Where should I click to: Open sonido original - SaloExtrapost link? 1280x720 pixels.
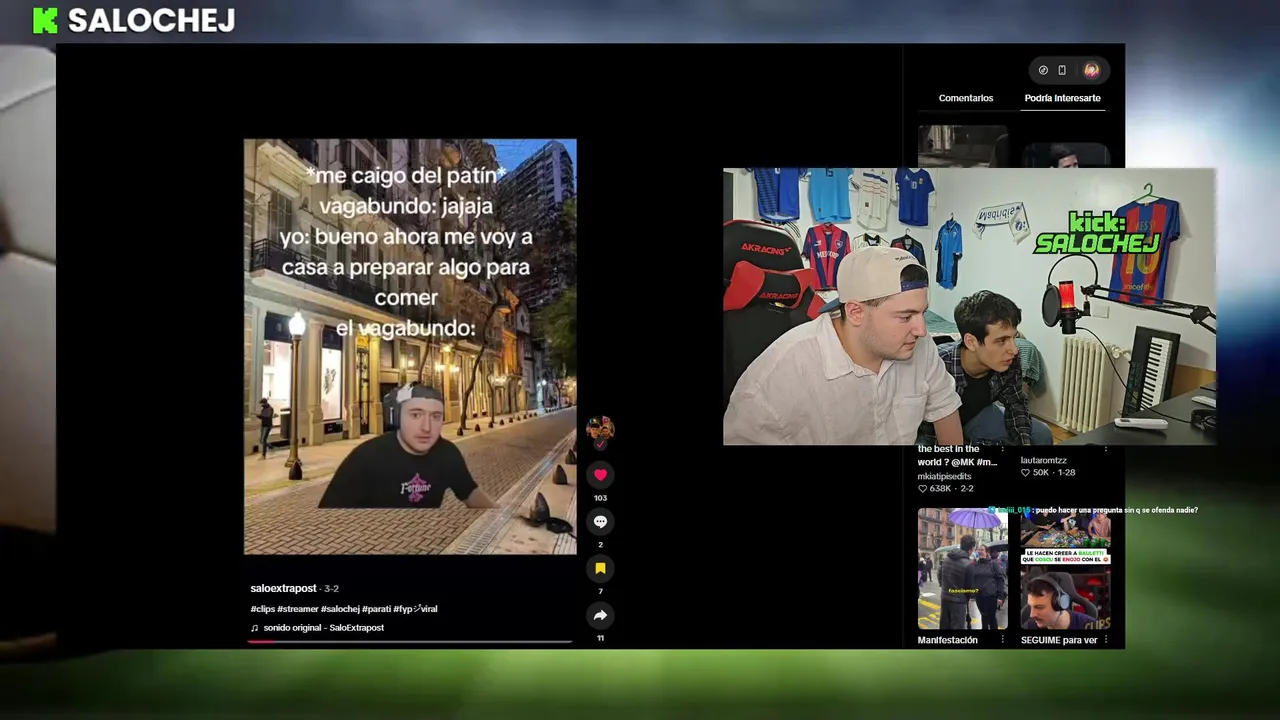324,628
